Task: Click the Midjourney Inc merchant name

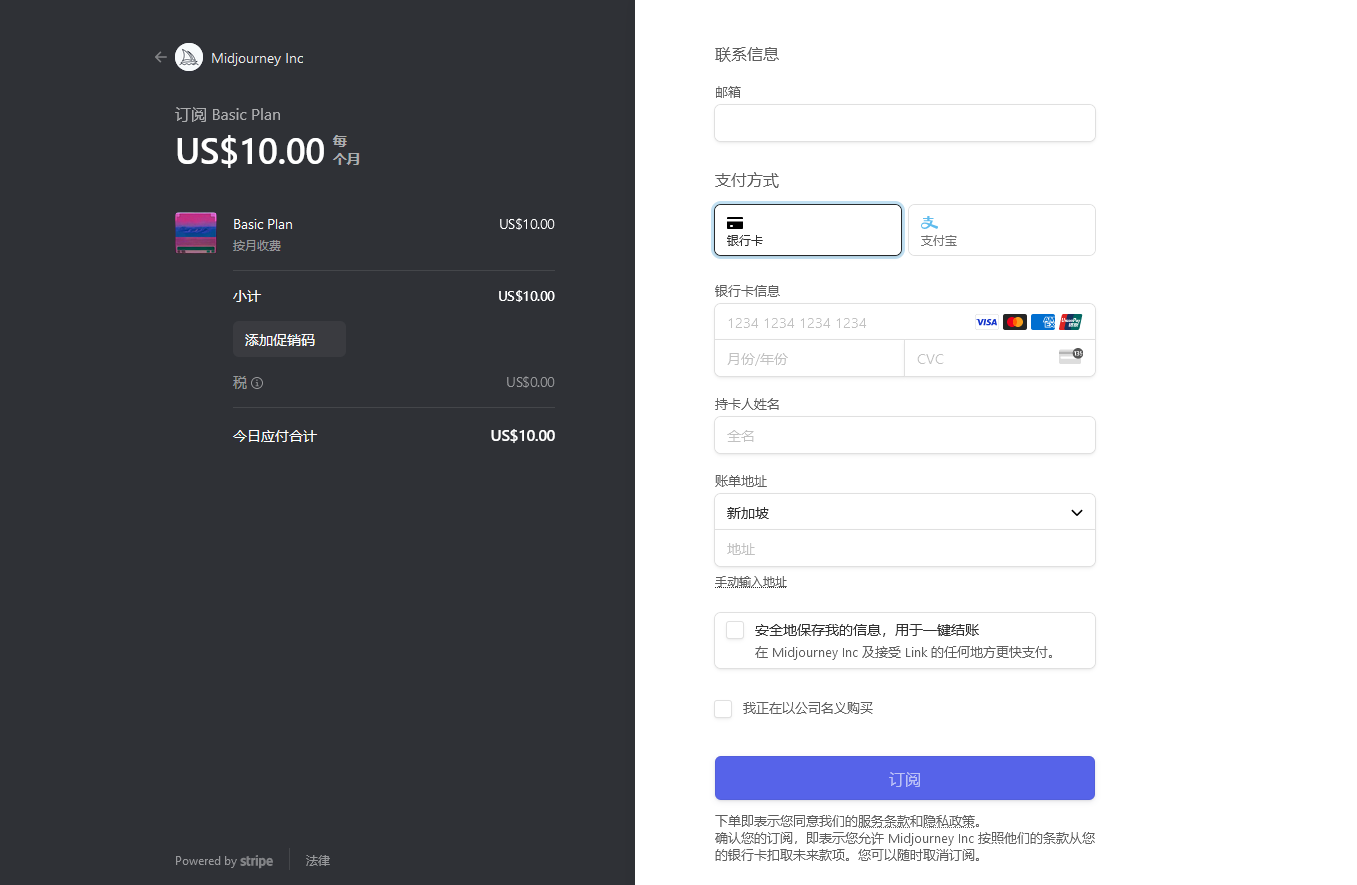Action: pyautogui.click(x=257, y=58)
